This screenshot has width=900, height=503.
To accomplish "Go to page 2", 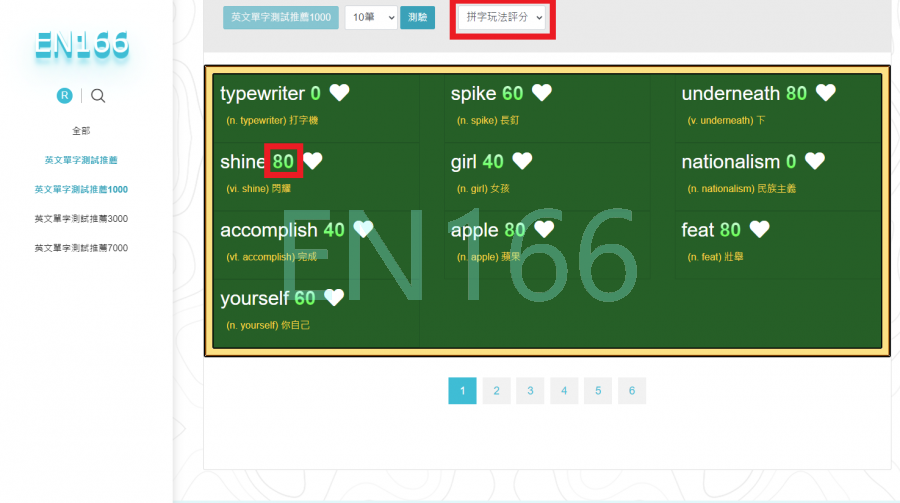I will [496, 390].
